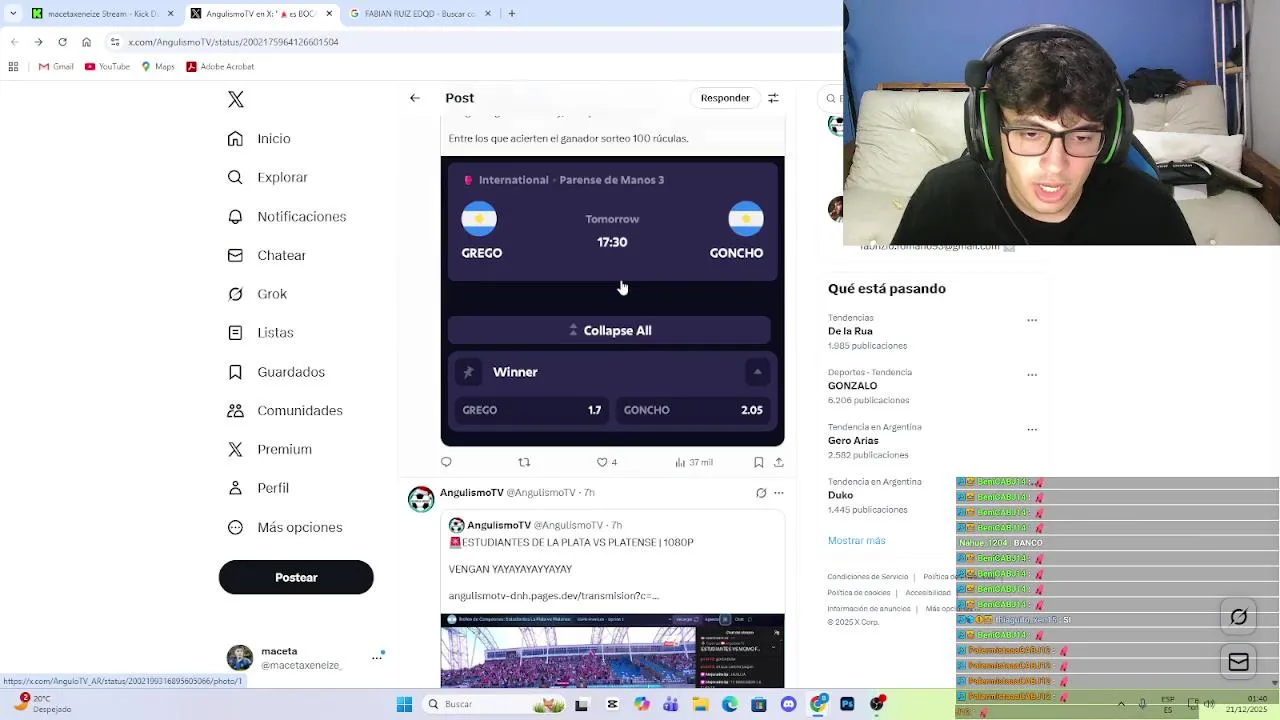This screenshot has height=720, width=1280.
Task: Go back in browser history
Action: [x=14, y=42]
